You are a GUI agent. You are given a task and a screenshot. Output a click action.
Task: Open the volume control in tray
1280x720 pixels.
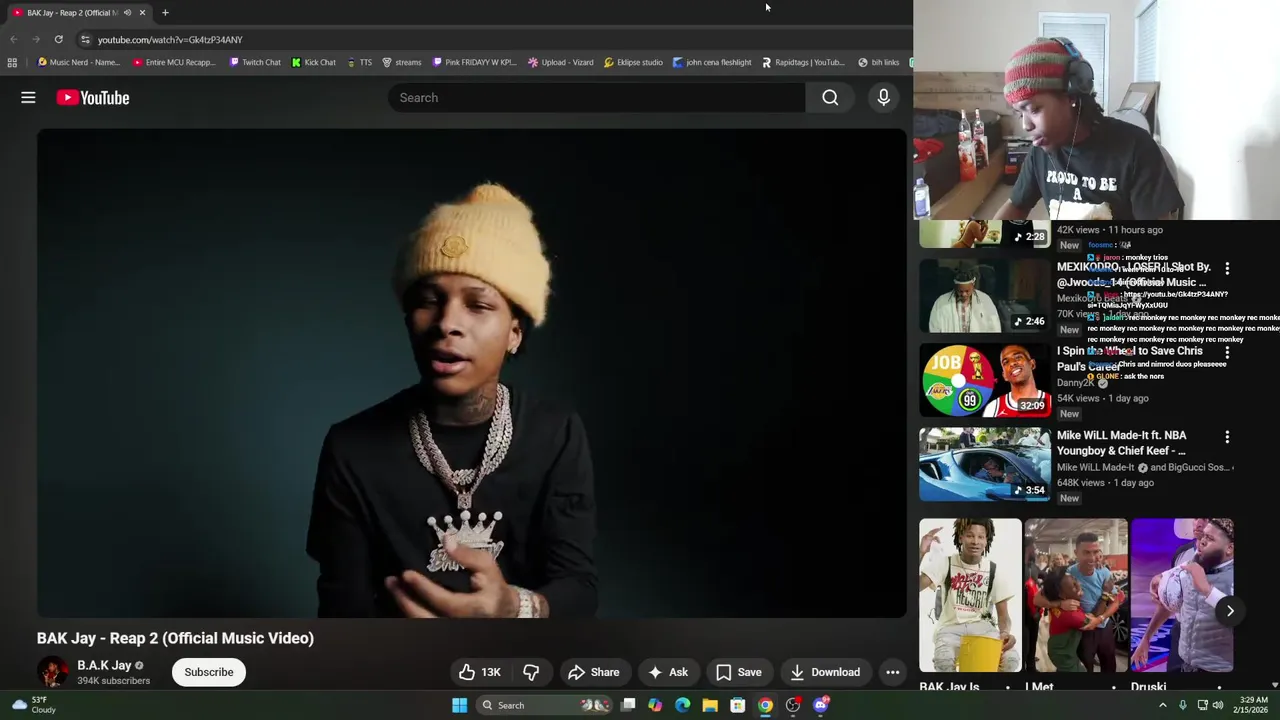click(x=1218, y=705)
